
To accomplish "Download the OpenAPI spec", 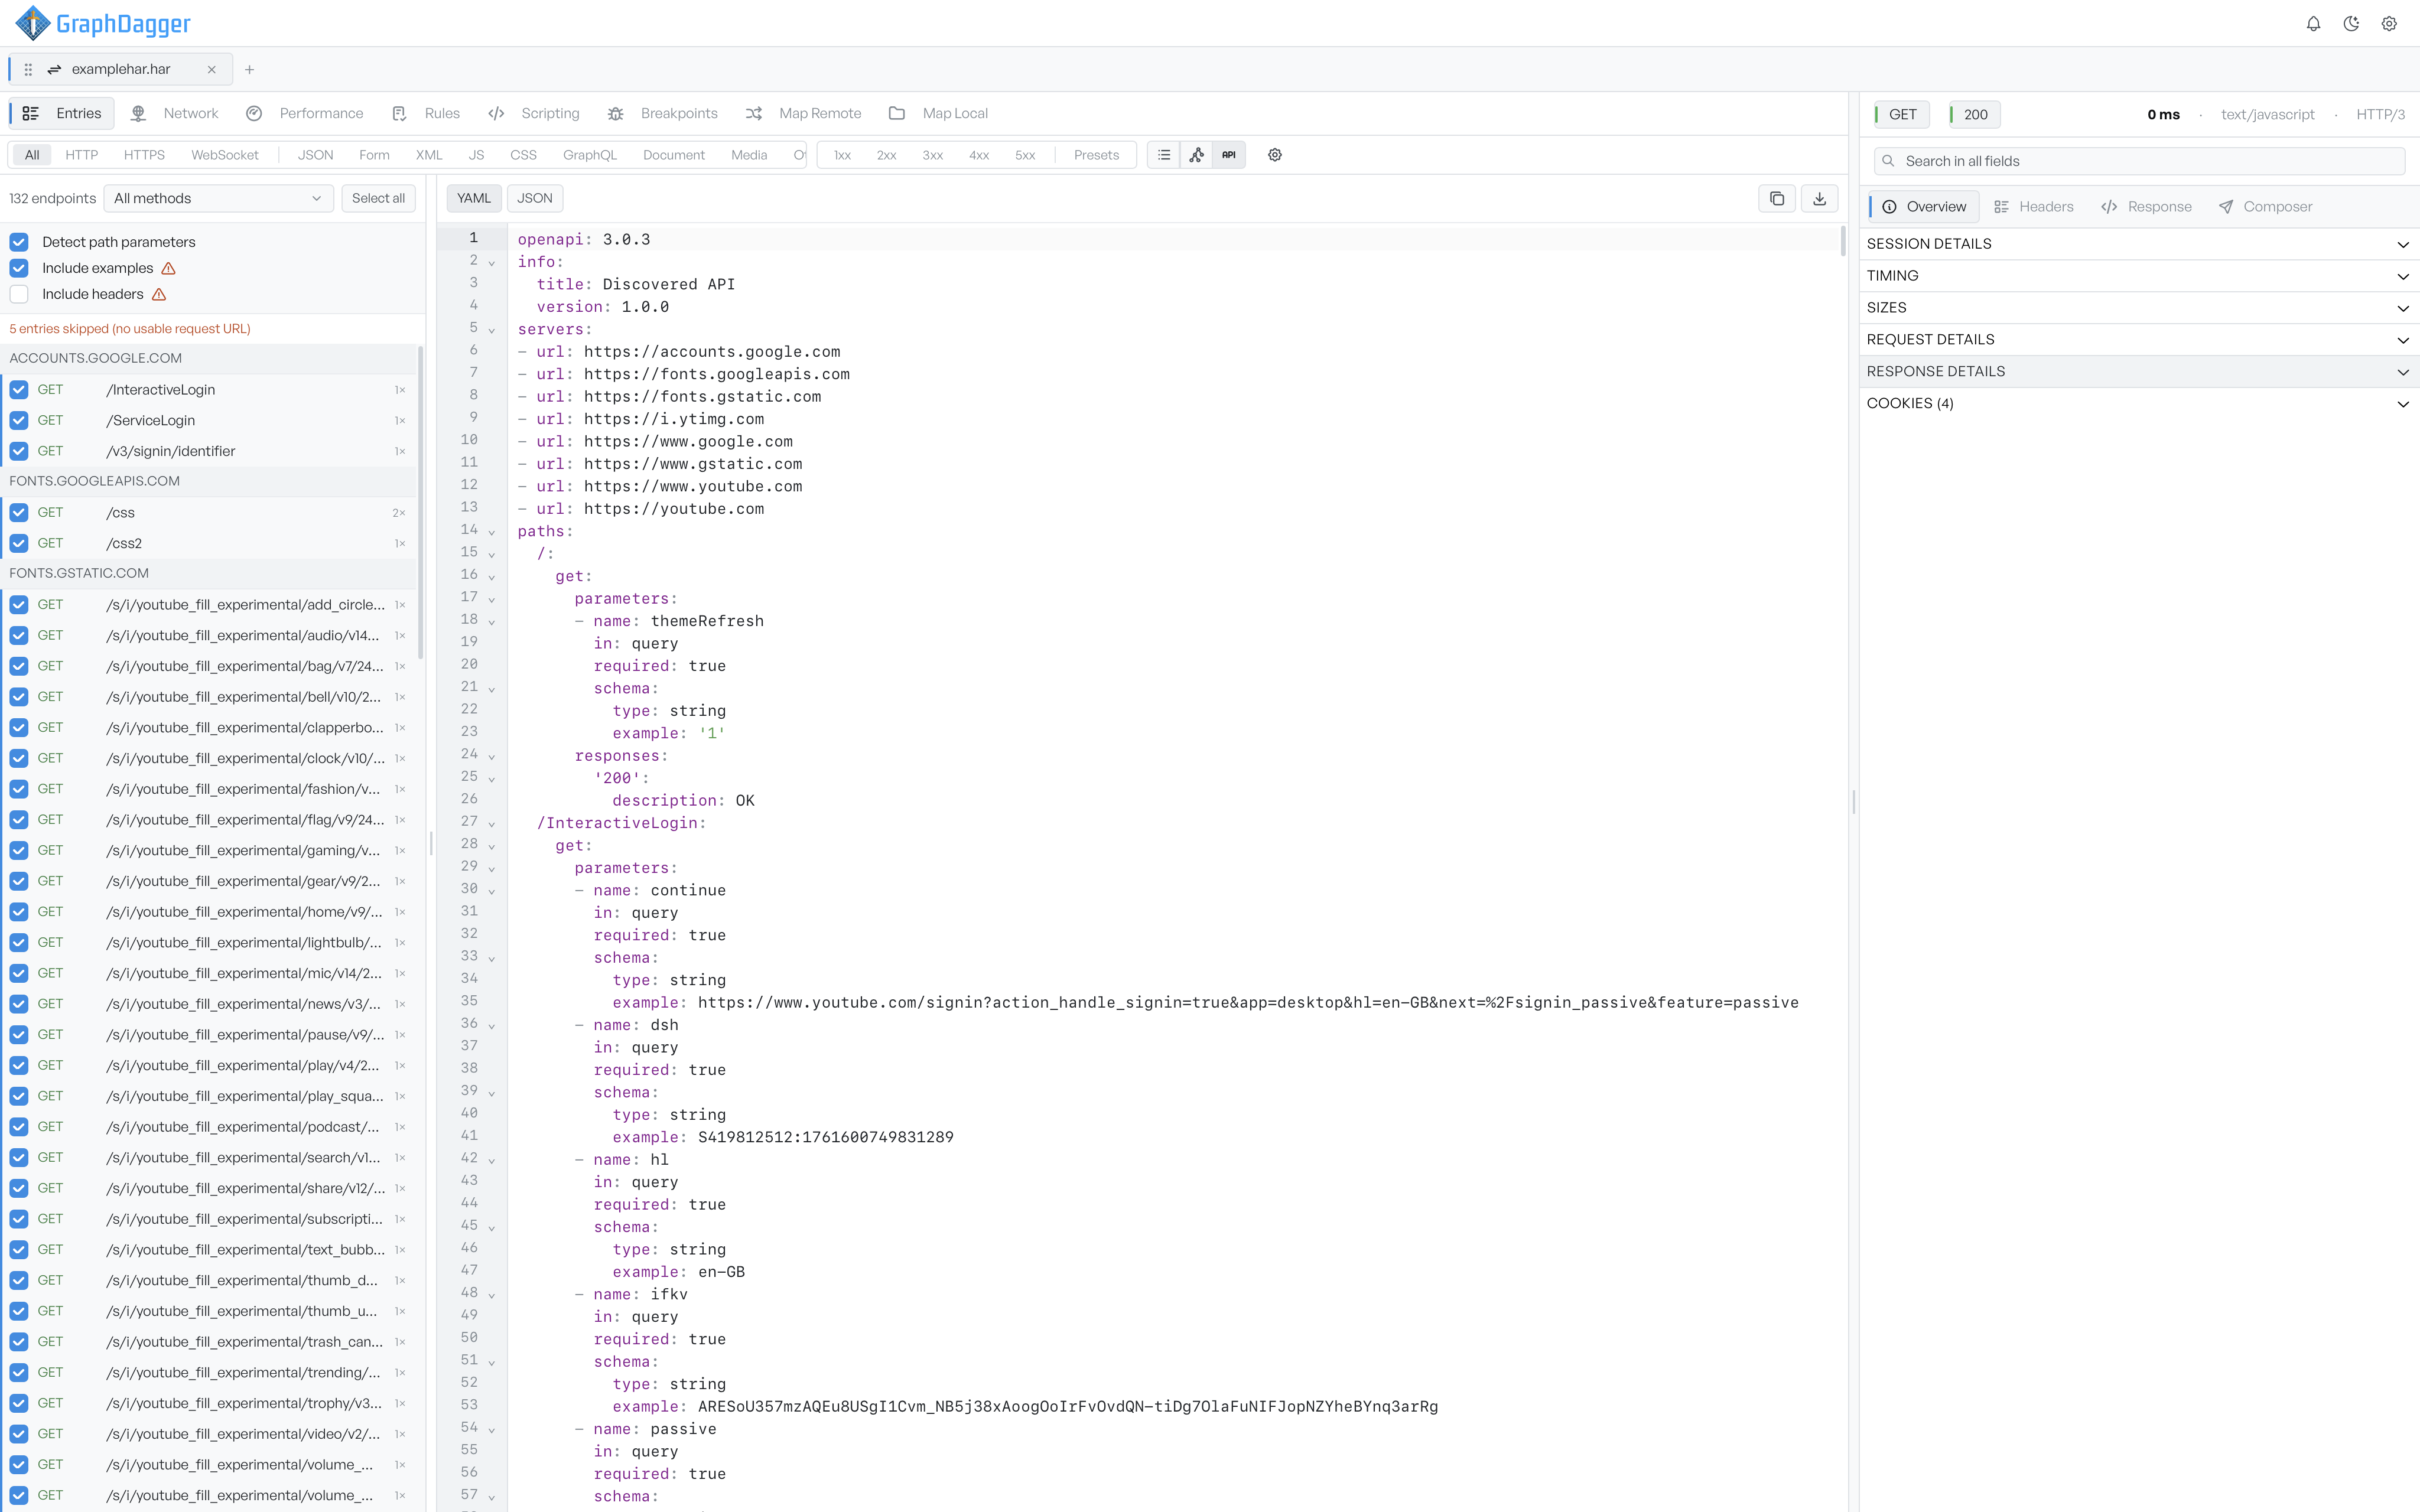I will click(x=1820, y=198).
